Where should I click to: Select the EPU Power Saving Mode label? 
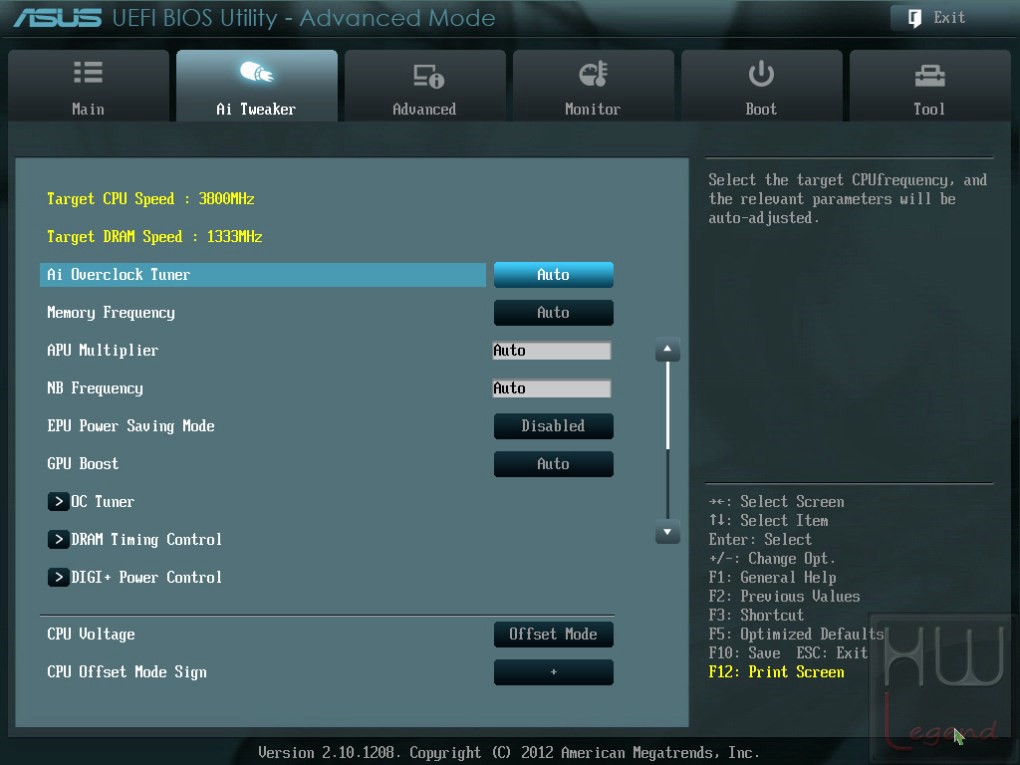pos(131,426)
